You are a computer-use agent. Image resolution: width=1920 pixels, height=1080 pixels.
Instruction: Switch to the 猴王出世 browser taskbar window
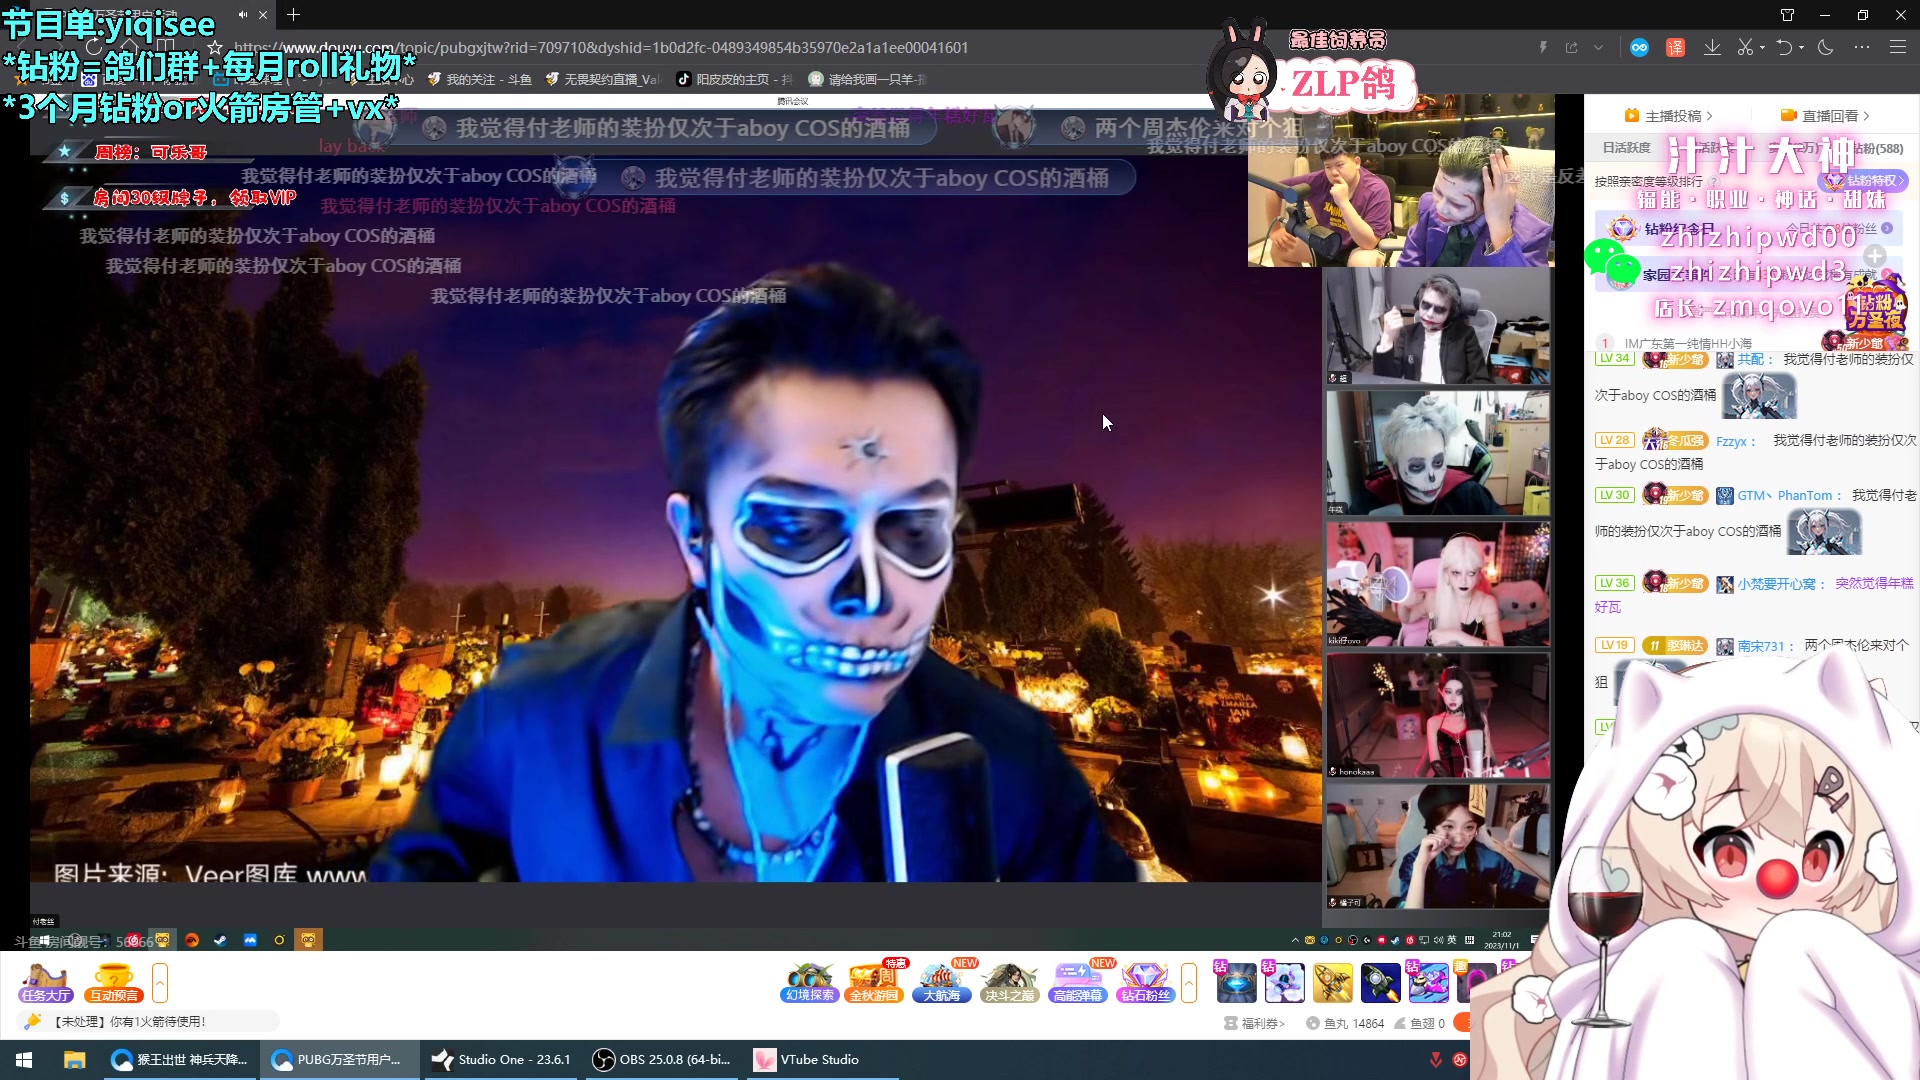(x=180, y=1059)
